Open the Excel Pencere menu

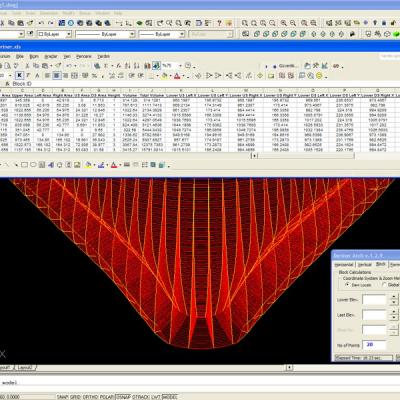click(84, 56)
